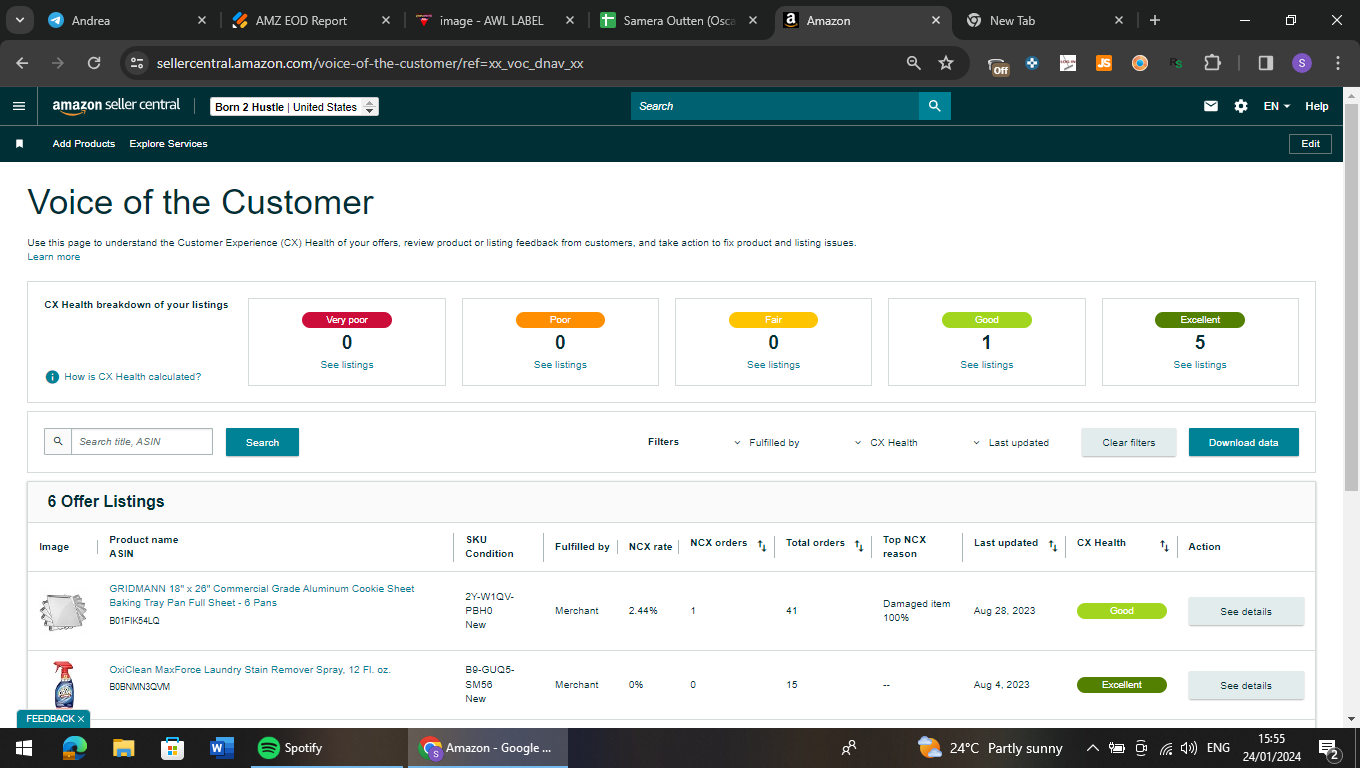Sort listings by Last updated column

pyautogui.click(x=1053, y=546)
